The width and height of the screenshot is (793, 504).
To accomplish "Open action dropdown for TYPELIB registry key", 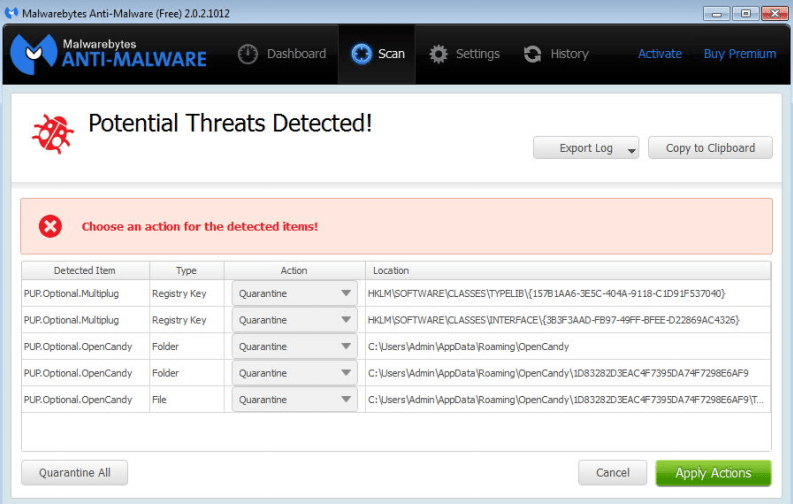I will click(294, 293).
